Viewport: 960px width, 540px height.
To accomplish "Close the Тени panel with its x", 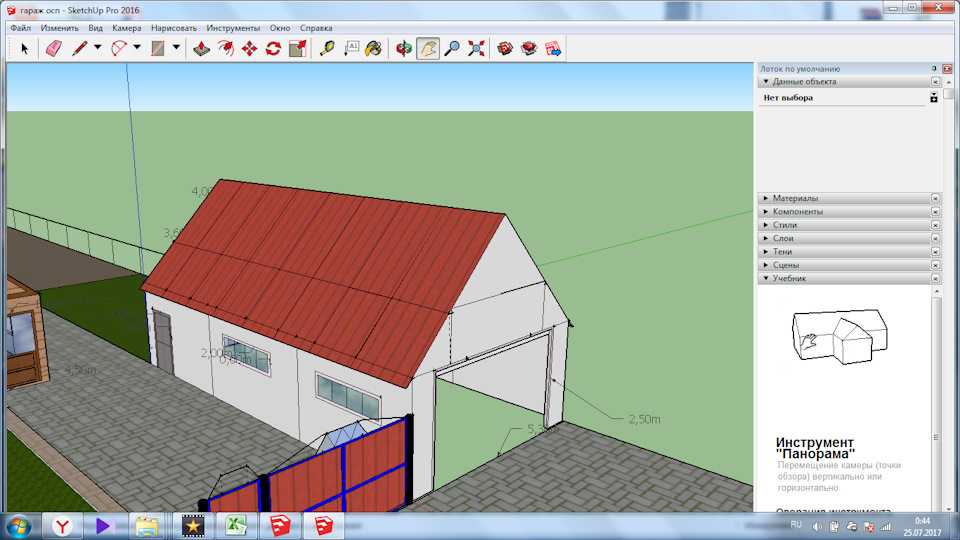I will pos(936,252).
